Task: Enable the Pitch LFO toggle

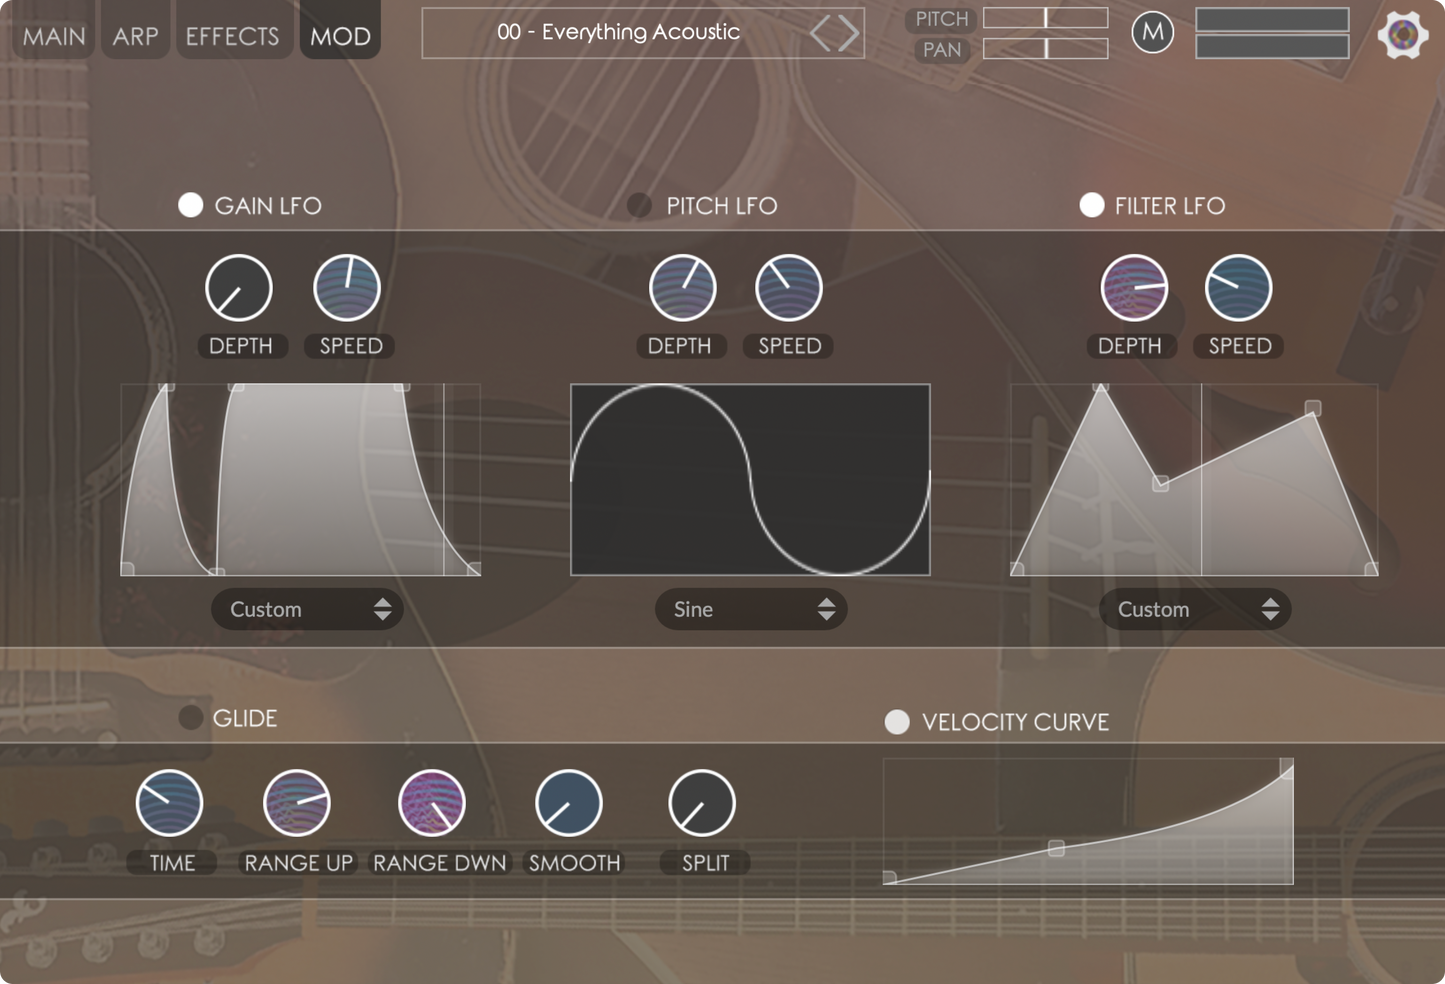Action: click(639, 205)
